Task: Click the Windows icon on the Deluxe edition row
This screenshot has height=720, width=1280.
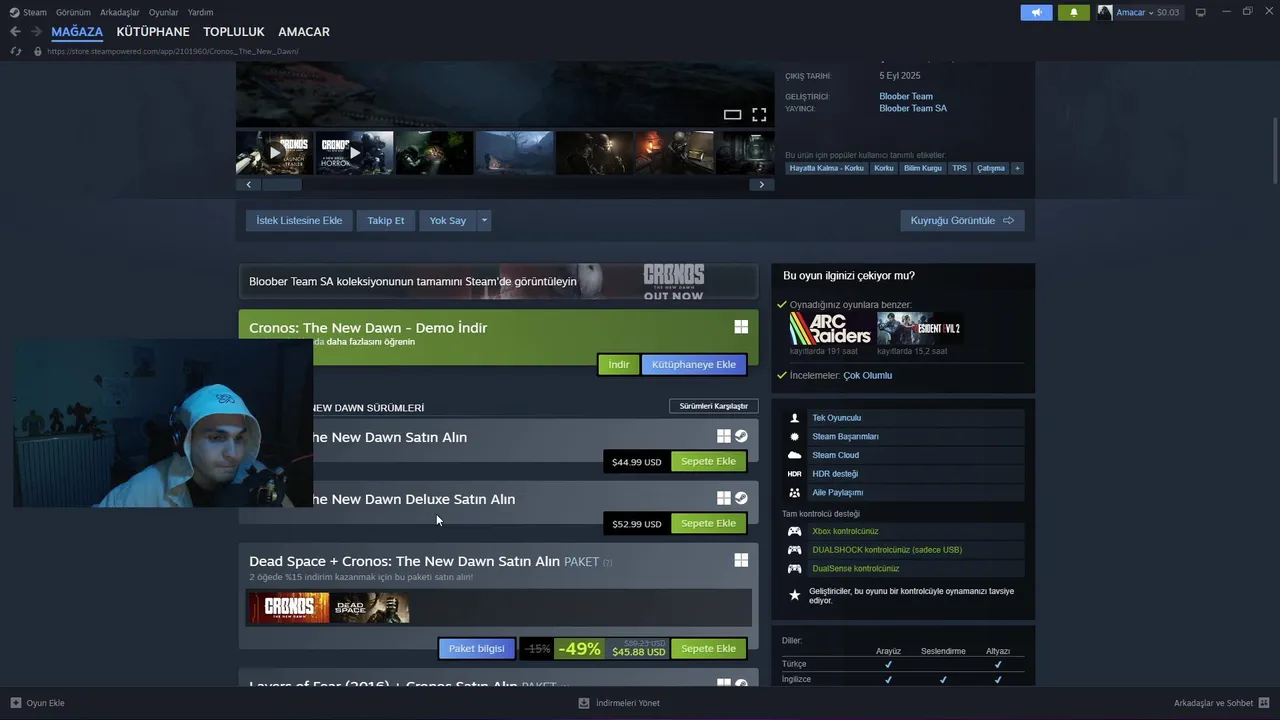Action: tap(724, 498)
